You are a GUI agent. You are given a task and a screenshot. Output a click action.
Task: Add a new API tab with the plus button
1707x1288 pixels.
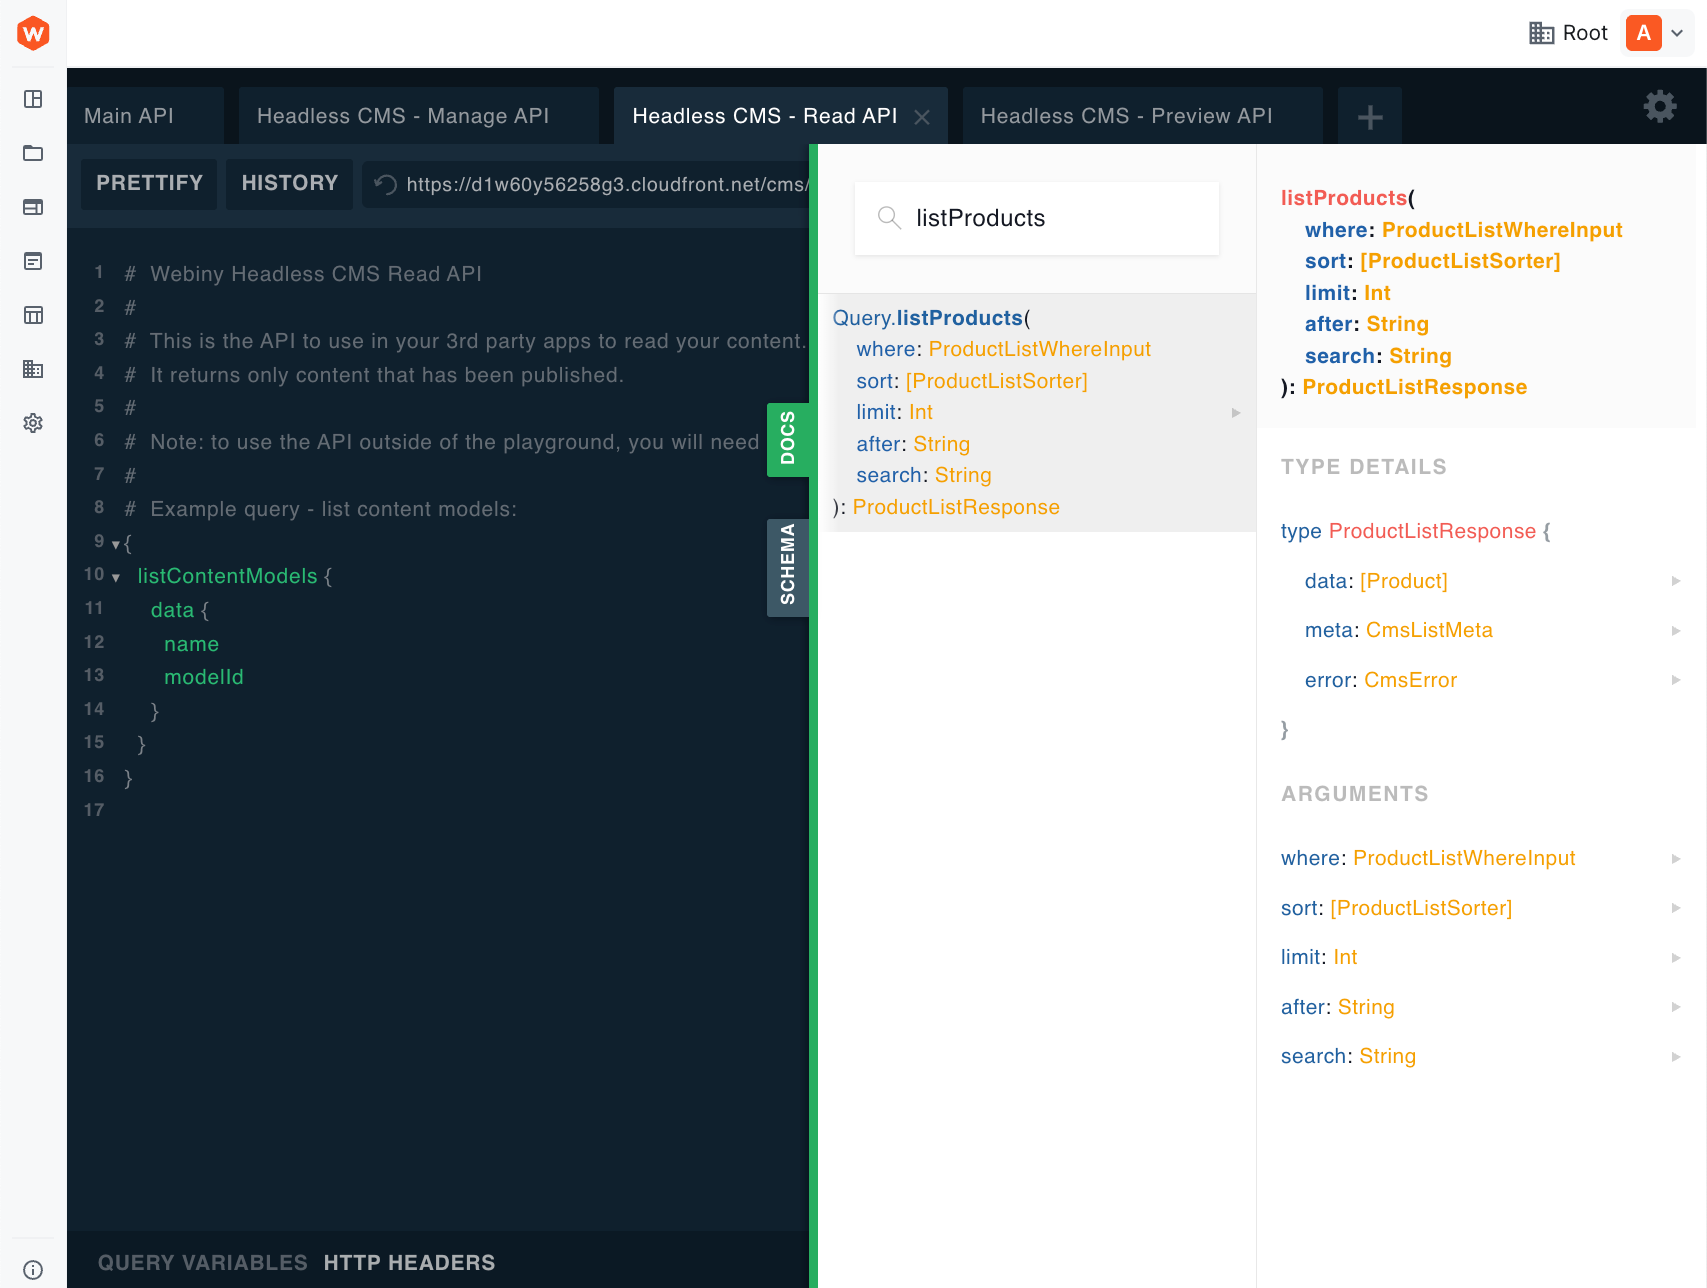pos(1369,115)
